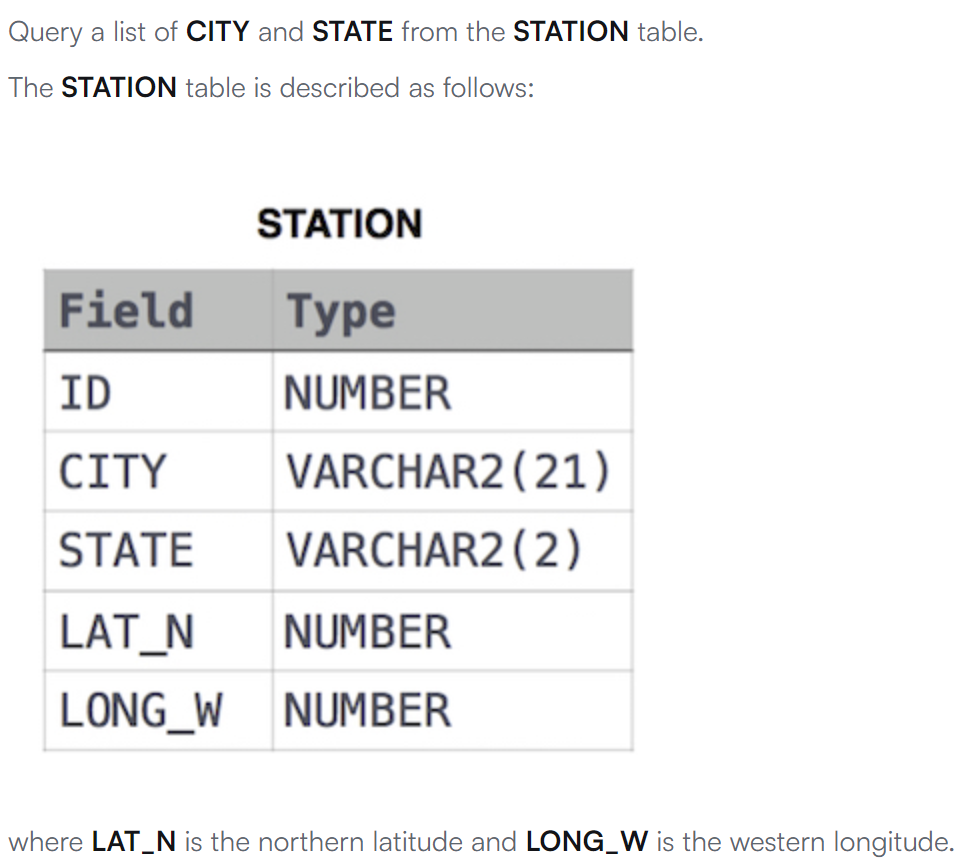
Task: Click bold STATION in 'described as follows' line
Action: (x=119, y=88)
